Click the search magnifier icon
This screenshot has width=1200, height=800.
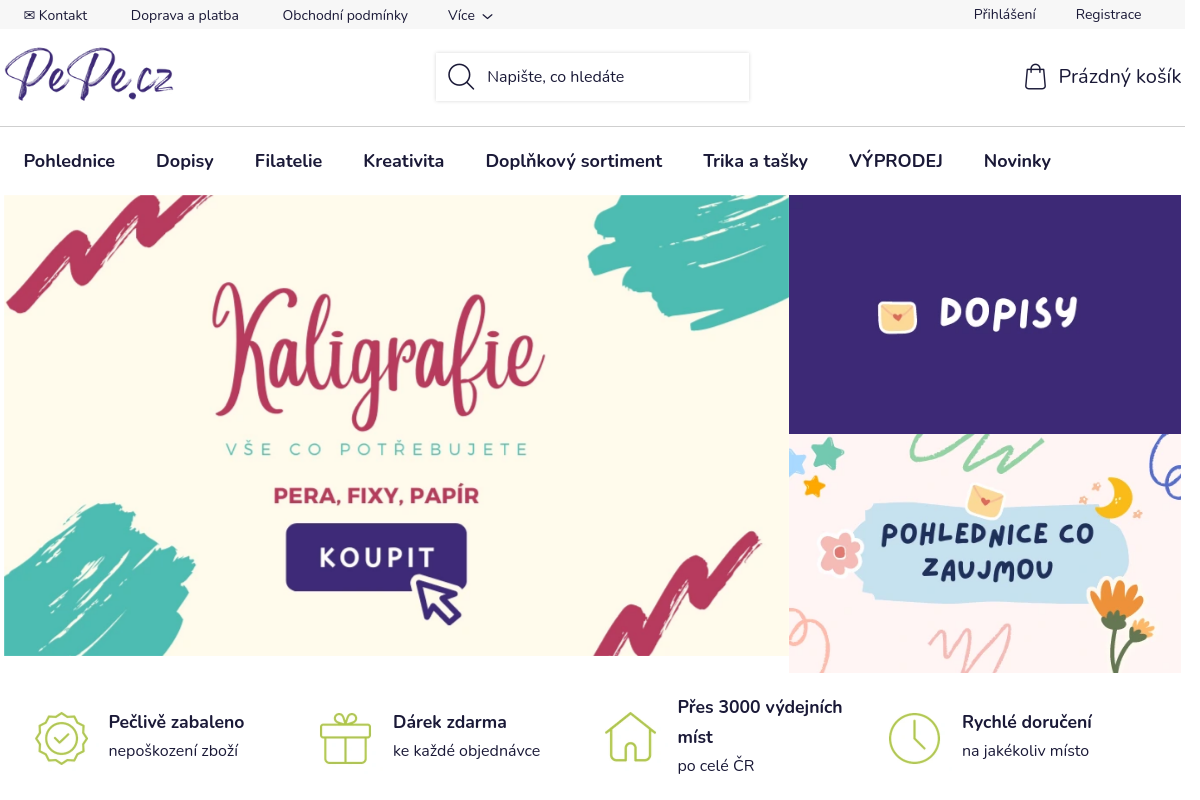[461, 77]
